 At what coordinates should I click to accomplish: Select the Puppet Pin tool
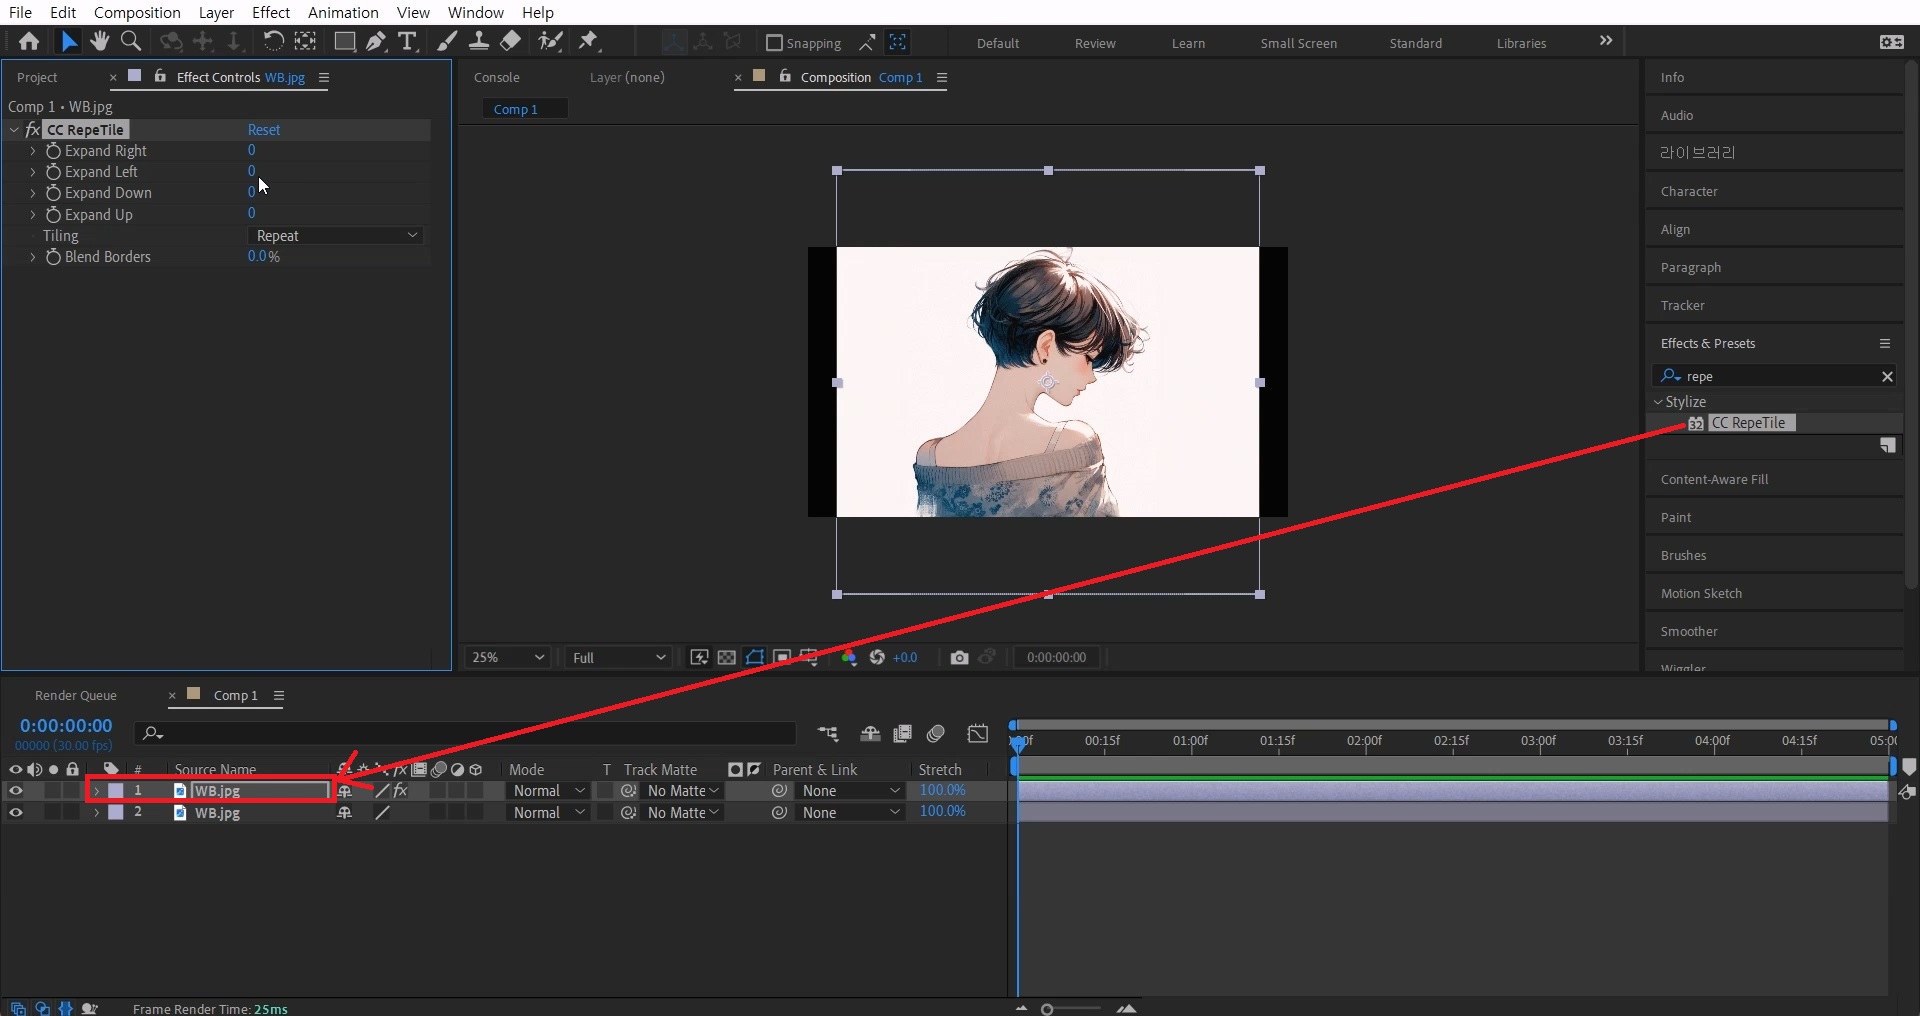pyautogui.click(x=588, y=42)
